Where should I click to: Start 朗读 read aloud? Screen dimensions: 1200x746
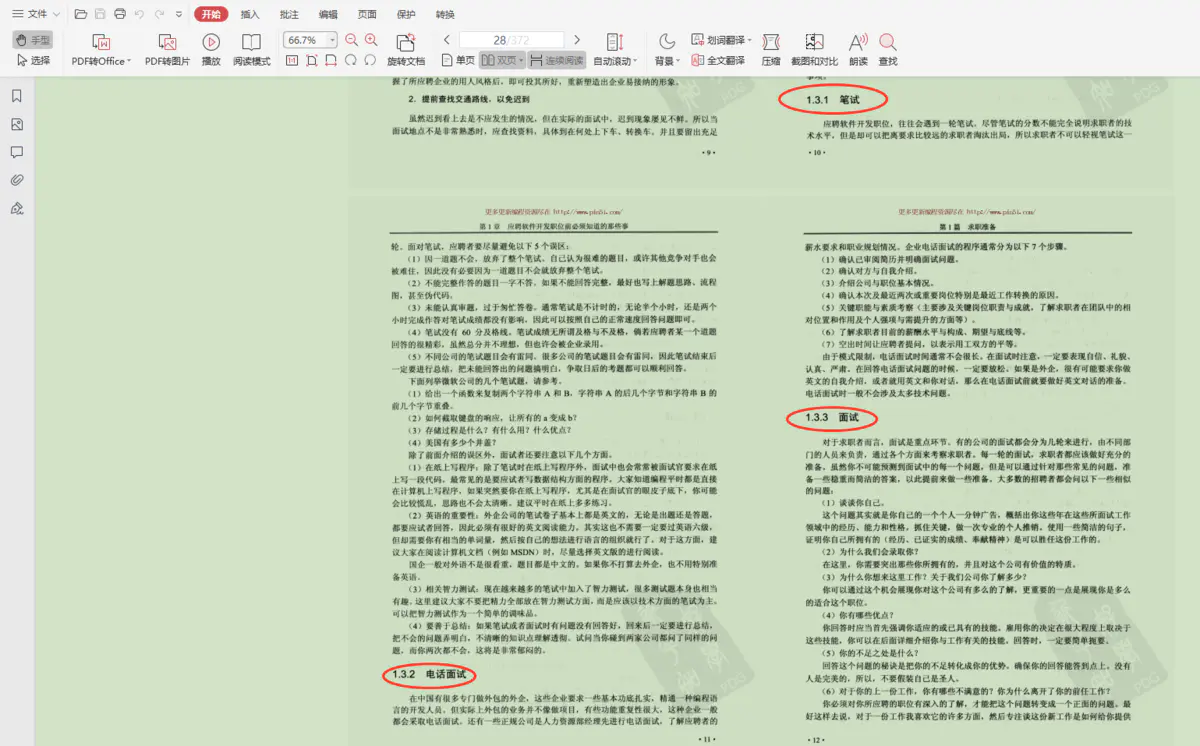[858, 50]
